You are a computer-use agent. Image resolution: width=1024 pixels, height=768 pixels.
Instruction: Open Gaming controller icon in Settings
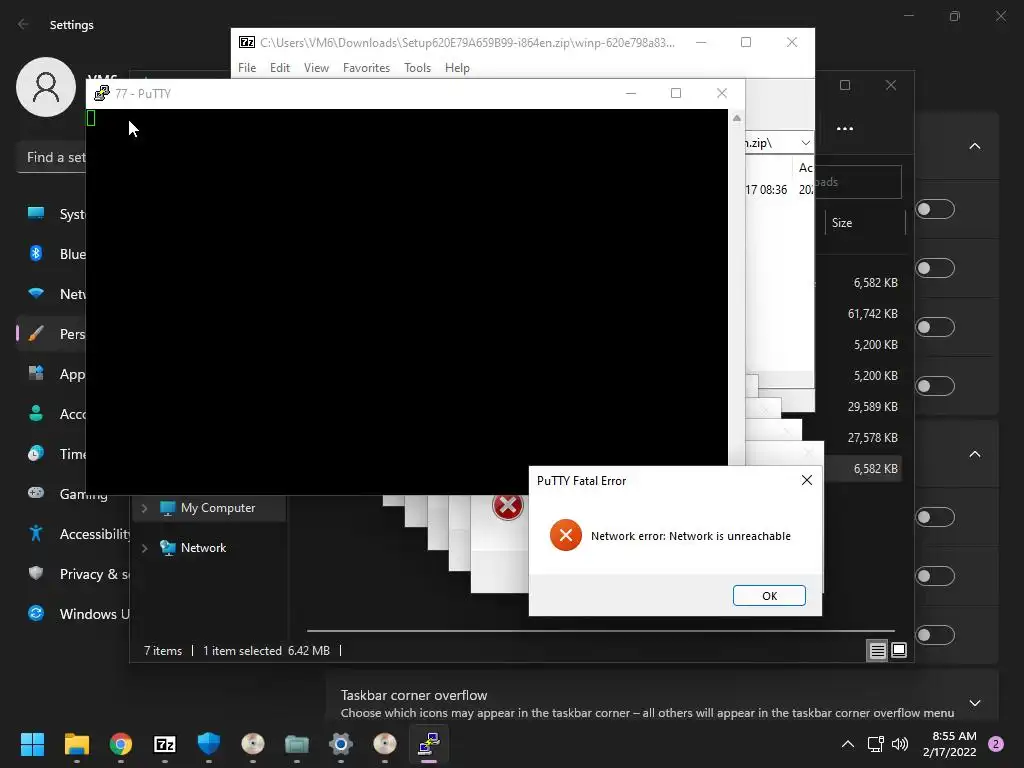coord(36,493)
